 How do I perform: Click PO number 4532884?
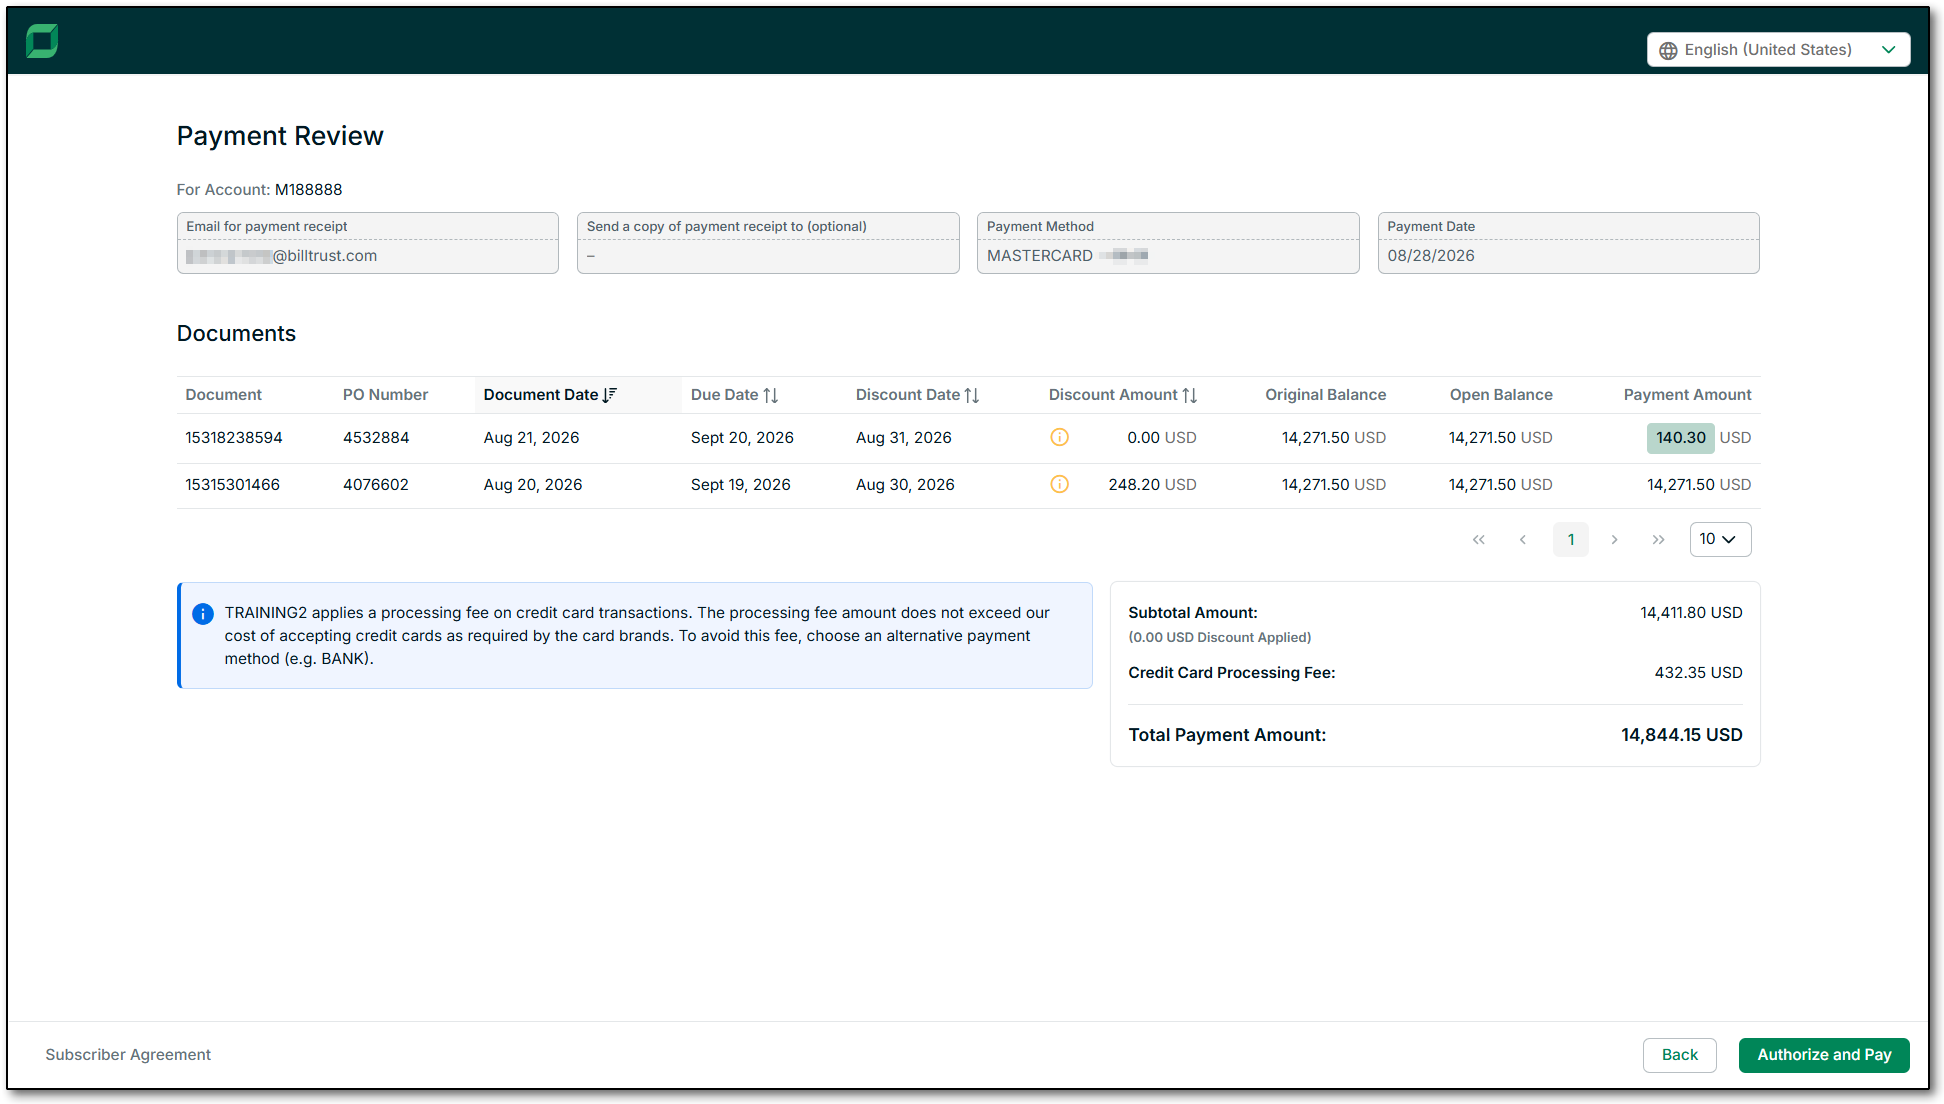[x=376, y=438]
